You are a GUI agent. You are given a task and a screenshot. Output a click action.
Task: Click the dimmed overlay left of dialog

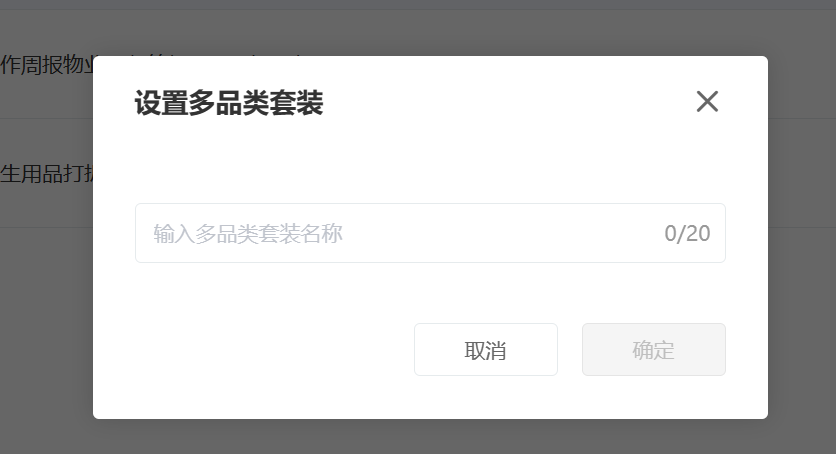46,320
